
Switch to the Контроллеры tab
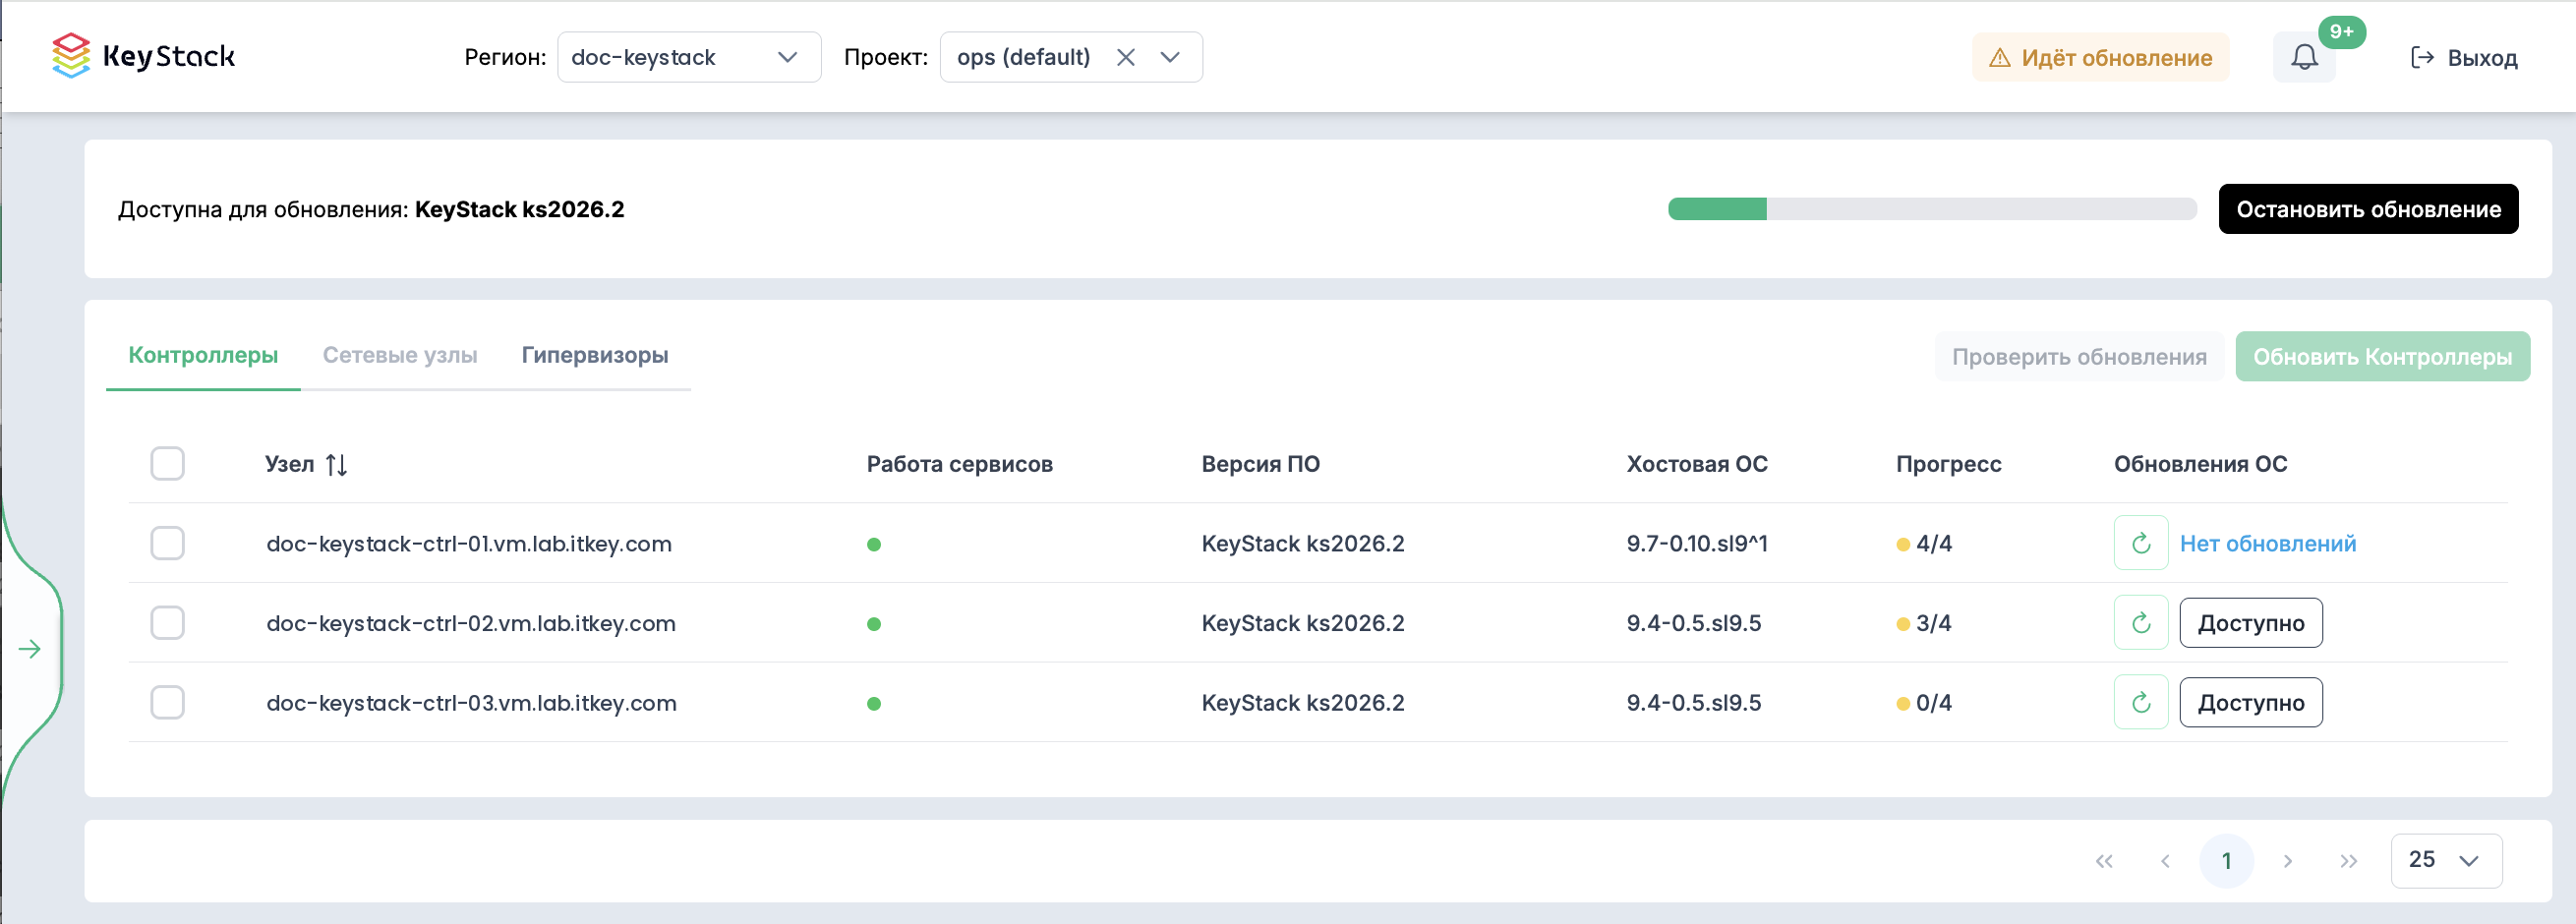point(203,355)
